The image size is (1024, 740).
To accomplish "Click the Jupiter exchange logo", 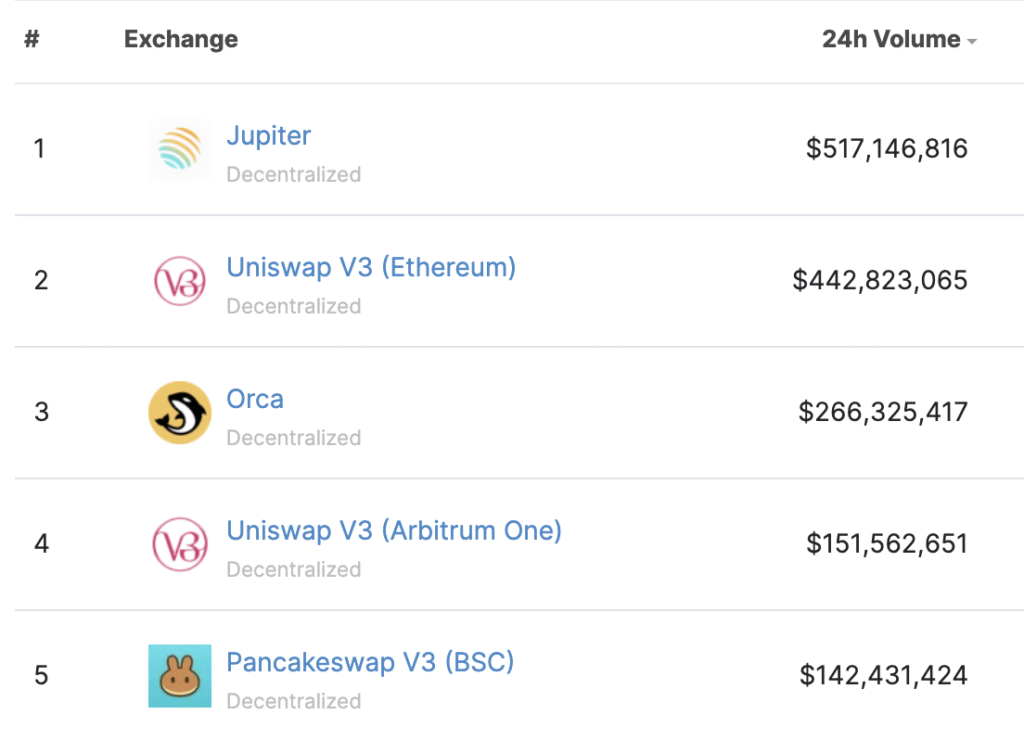I will [x=179, y=150].
